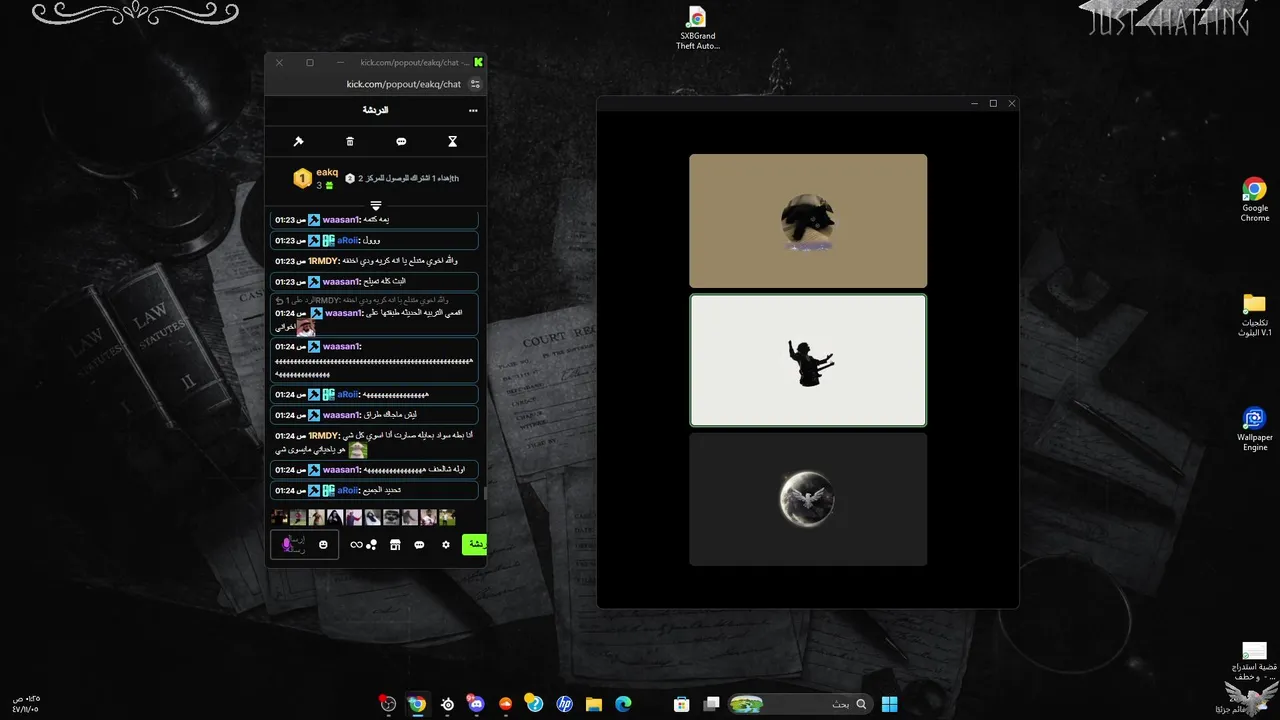This screenshot has width=1280, height=720.
Task: Open the speech bubble icon in chat toolbar
Action: (x=401, y=142)
